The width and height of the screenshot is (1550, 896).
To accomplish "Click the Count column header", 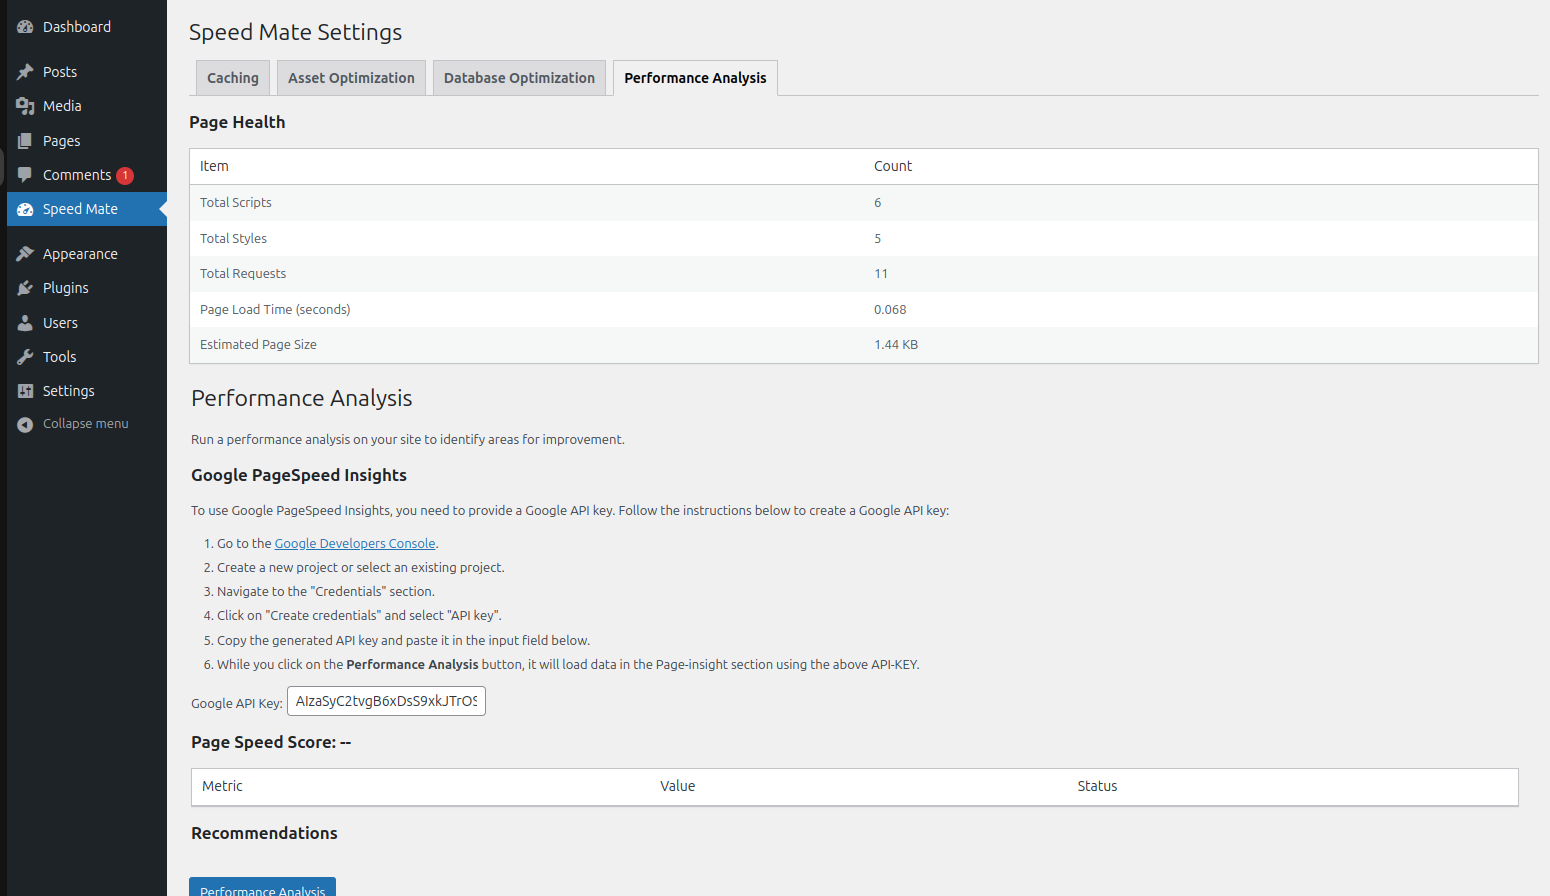I will 893,166.
